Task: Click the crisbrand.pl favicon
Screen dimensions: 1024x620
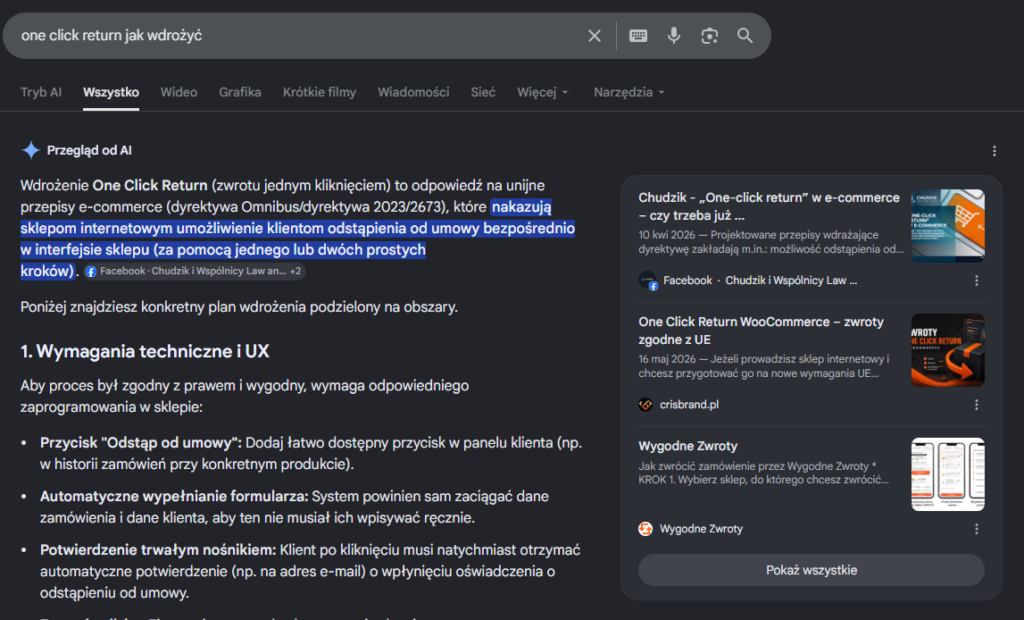Action: 645,404
